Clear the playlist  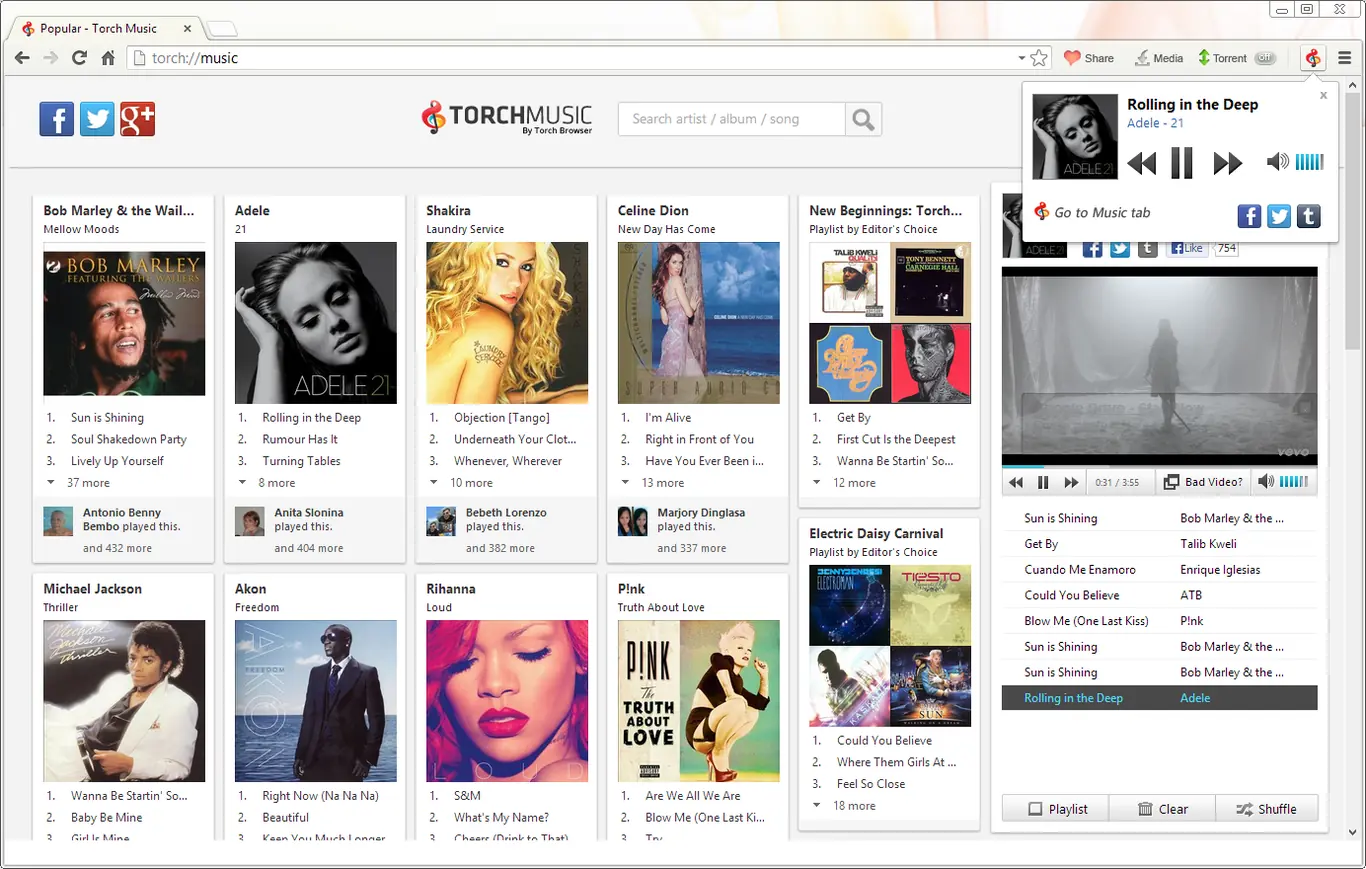tap(1162, 809)
